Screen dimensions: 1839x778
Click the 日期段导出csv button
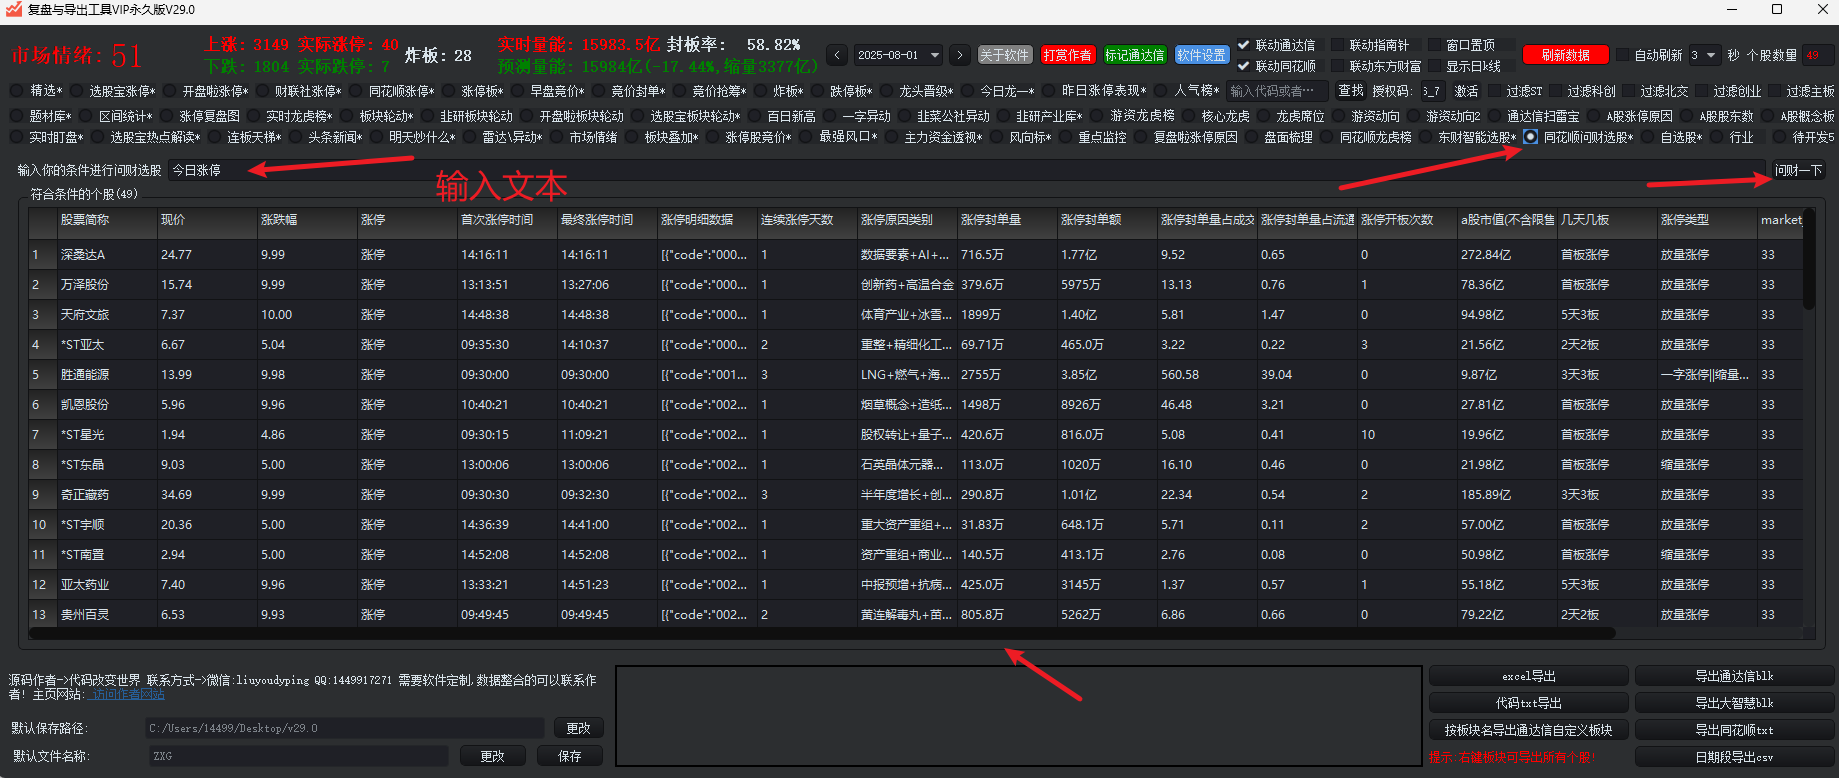pyautogui.click(x=1734, y=757)
